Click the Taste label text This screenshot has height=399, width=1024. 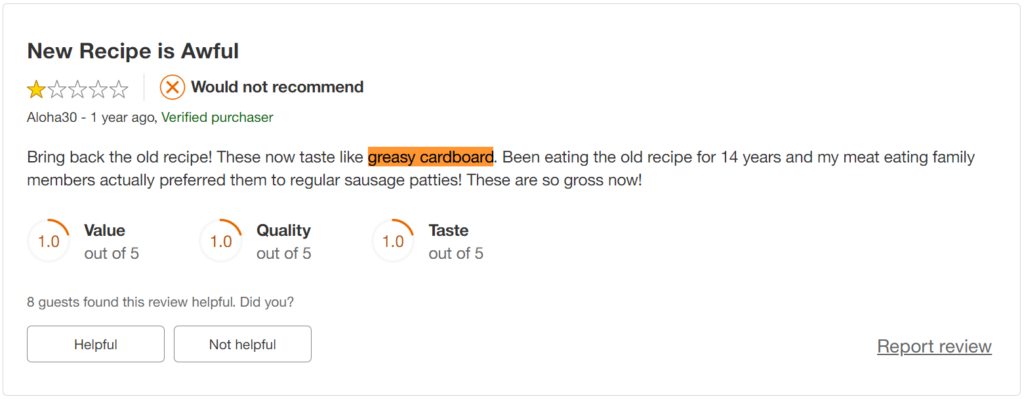[449, 231]
